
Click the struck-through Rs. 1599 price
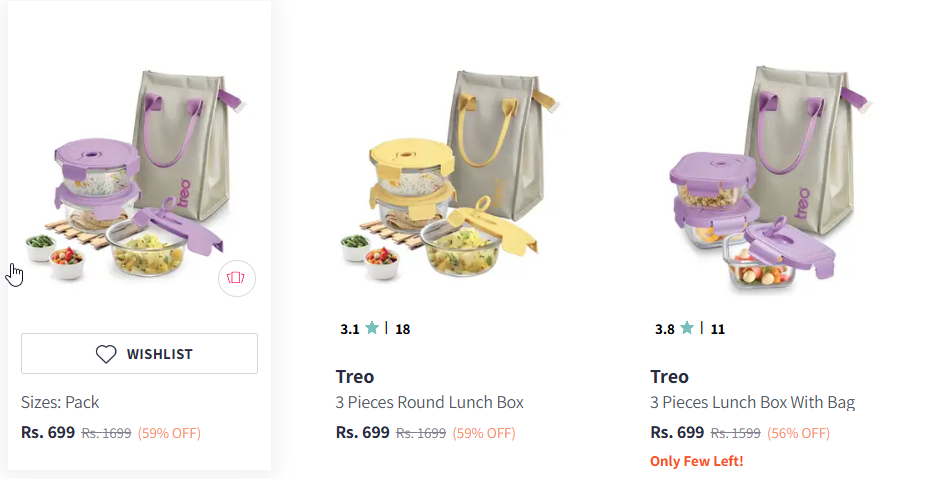[735, 433]
